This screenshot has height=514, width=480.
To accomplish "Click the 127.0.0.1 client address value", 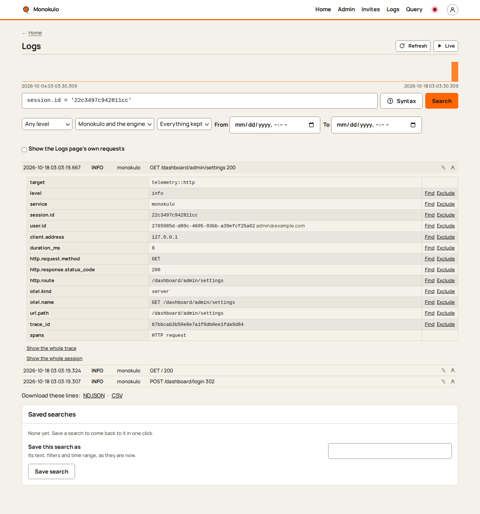I will [165, 237].
